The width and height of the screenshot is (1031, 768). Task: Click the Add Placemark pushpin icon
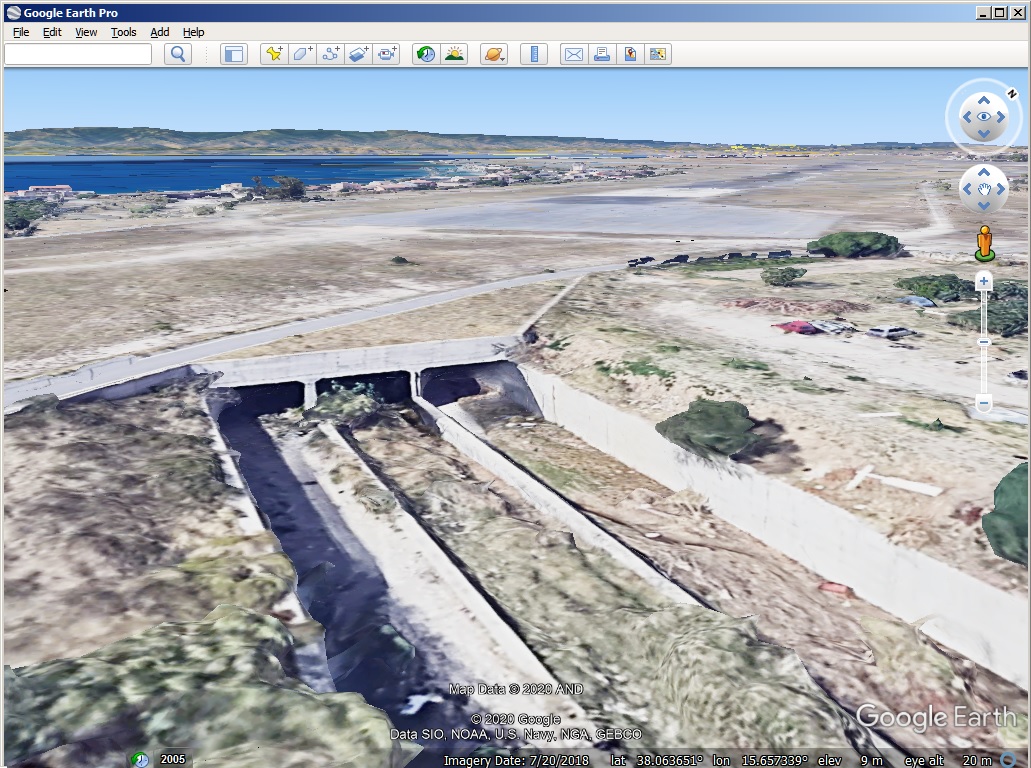click(x=273, y=54)
